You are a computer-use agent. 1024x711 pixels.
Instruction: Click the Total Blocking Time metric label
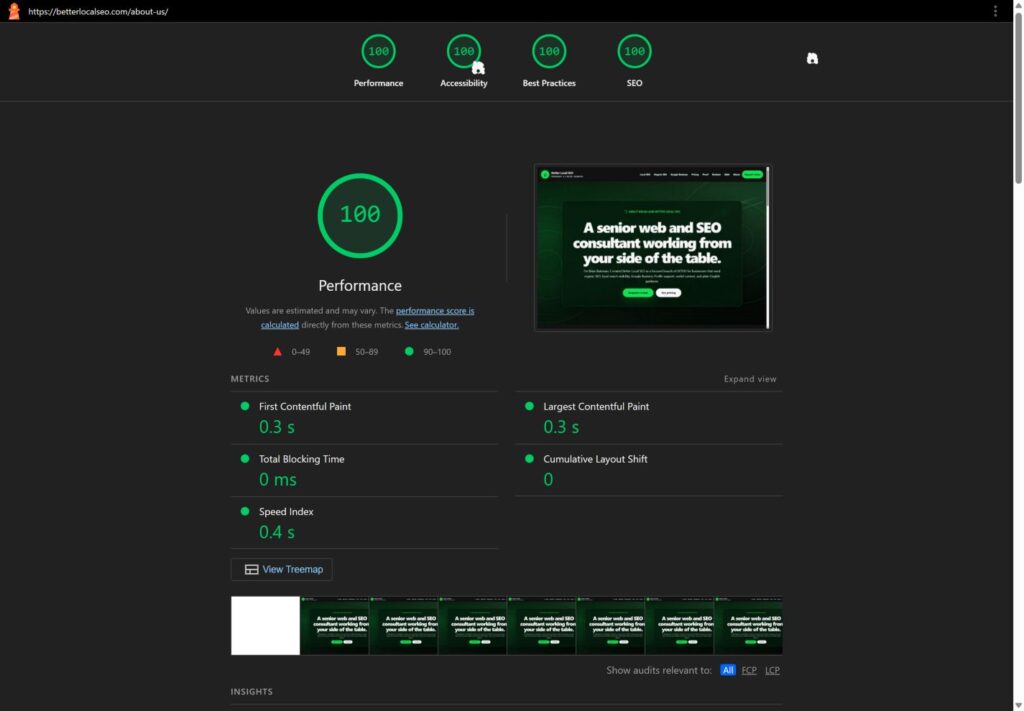pyautogui.click(x=302, y=459)
